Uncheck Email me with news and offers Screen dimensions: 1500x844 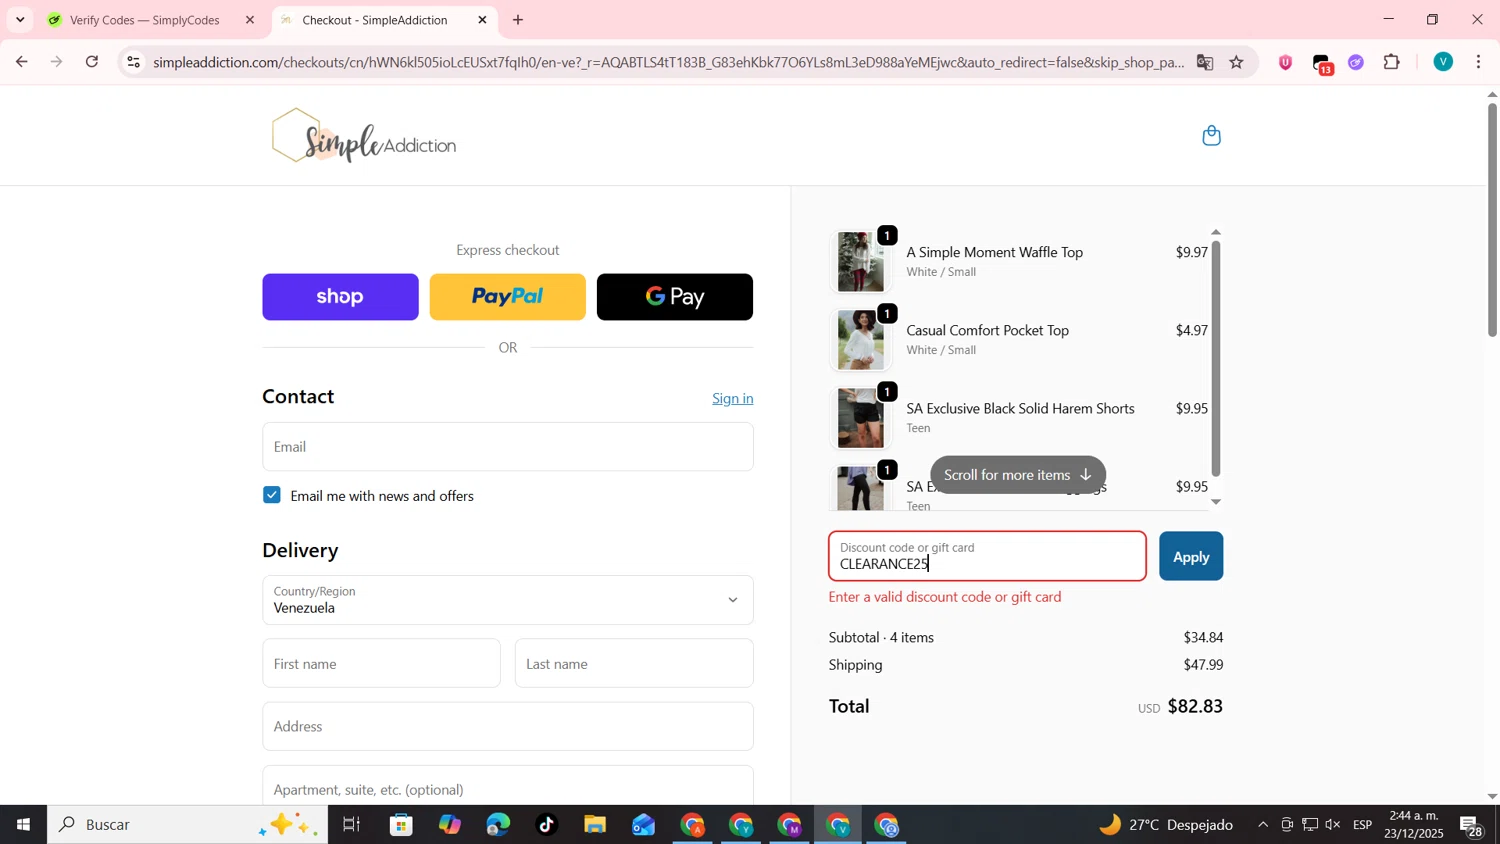[x=272, y=495]
